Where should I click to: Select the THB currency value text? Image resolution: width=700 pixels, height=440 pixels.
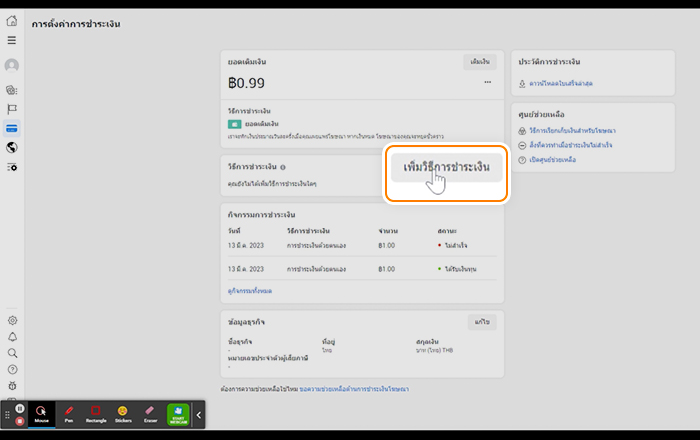click(x=434, y=350)
